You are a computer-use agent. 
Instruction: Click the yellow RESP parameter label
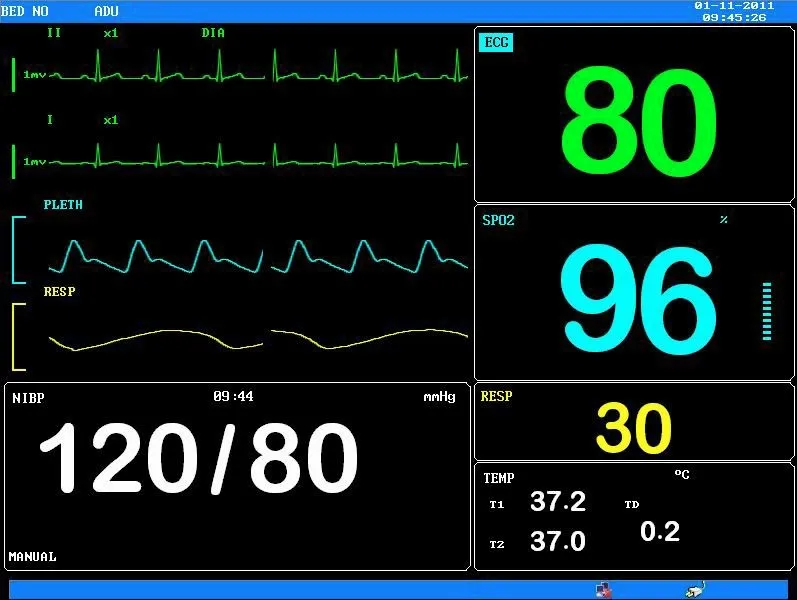(497, 396)
